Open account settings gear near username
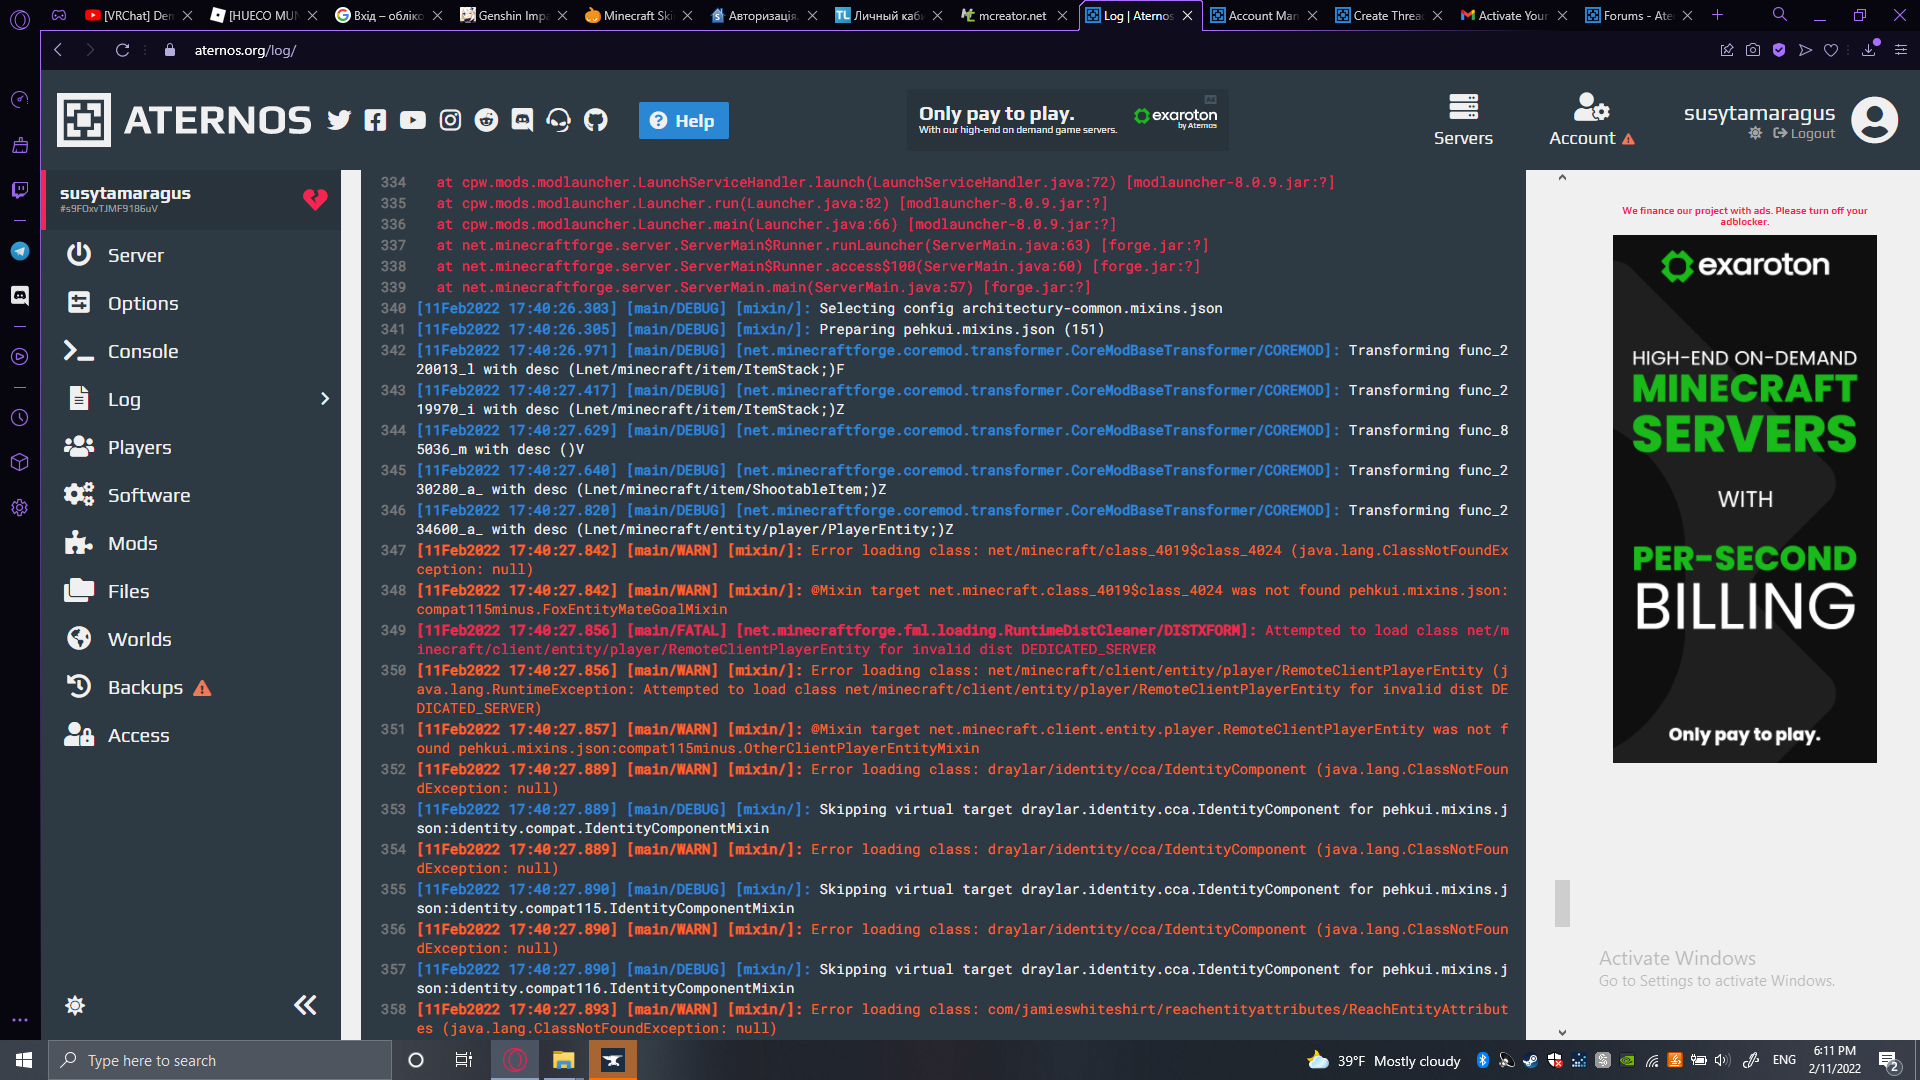This screenshot has height=1080, width=1920. (1755, 134)
